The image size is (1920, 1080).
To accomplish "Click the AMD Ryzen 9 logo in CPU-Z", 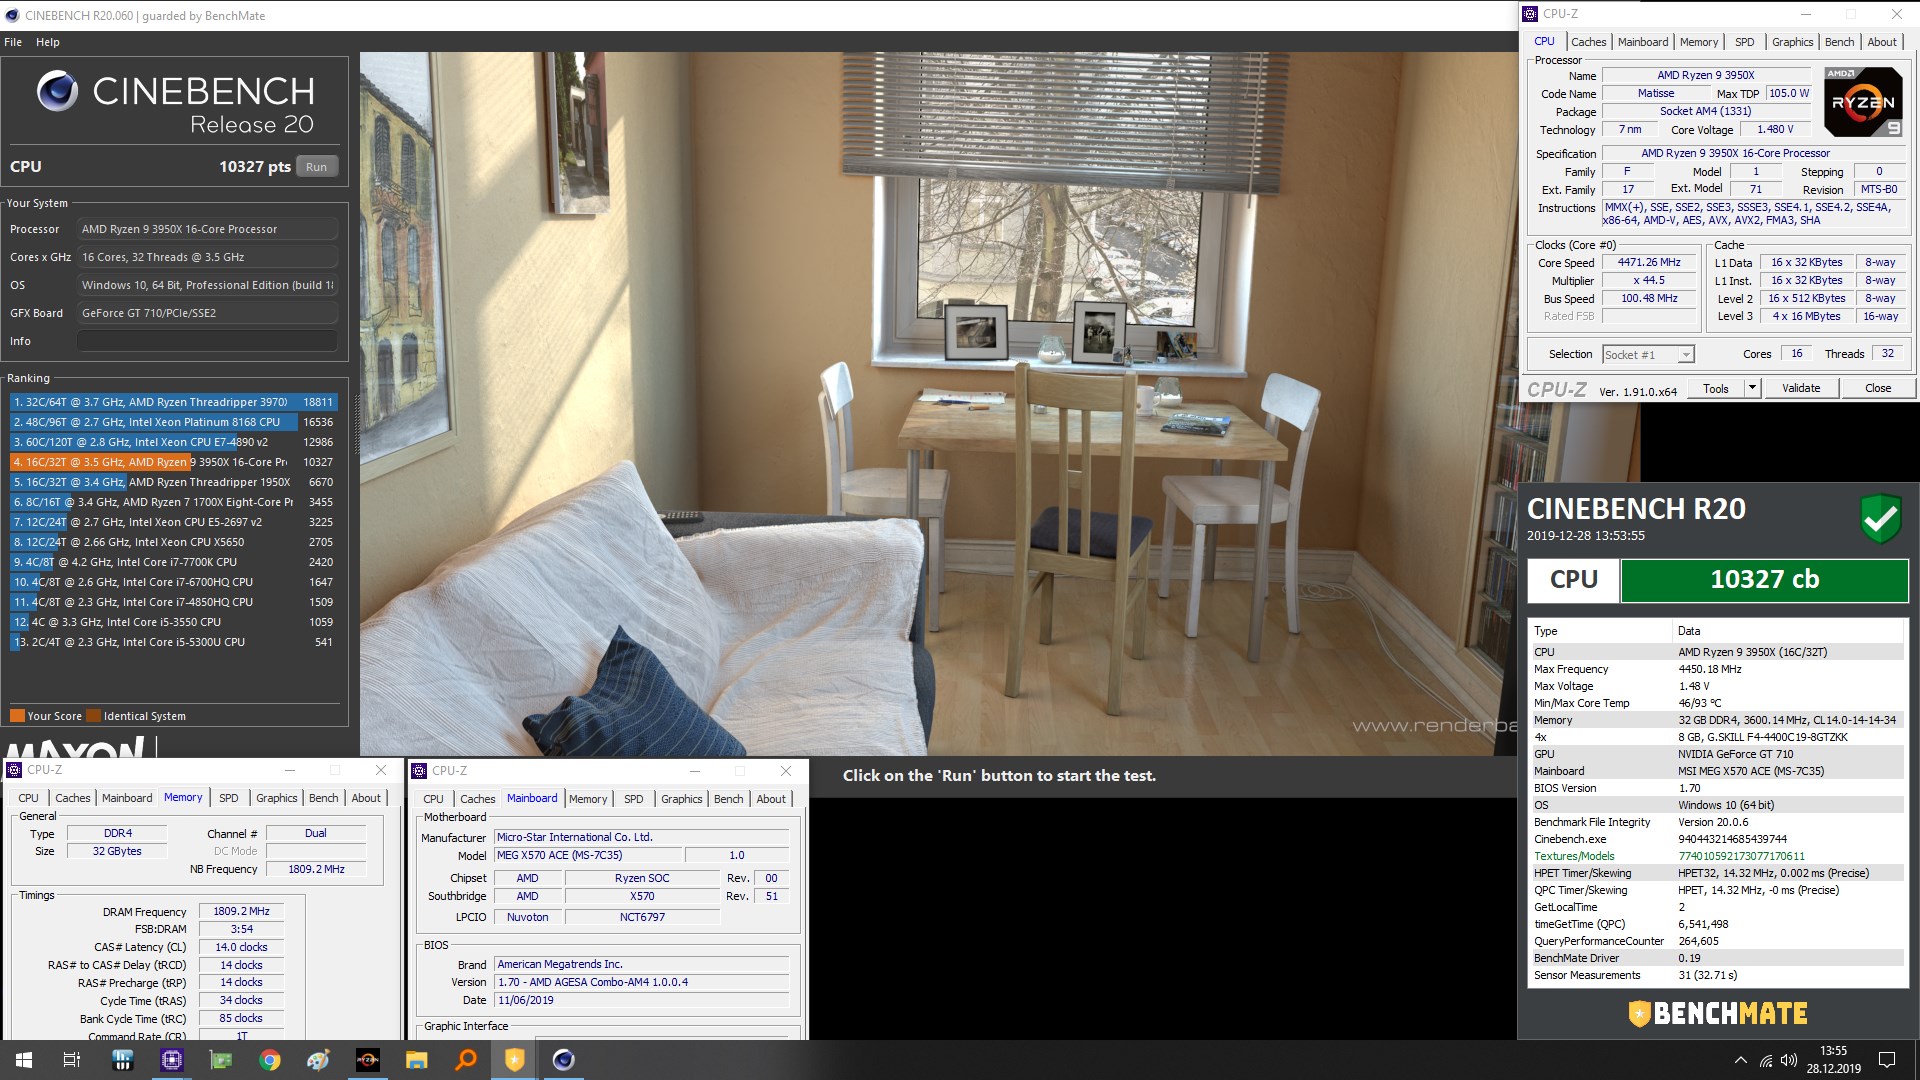I will pyautogui.click(x=1862, y=102).
